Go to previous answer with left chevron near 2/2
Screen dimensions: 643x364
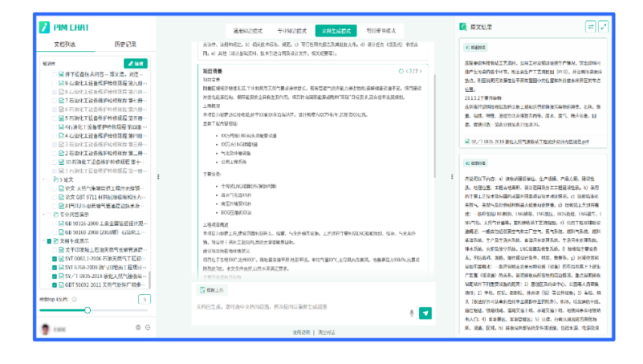click(407, 71)
